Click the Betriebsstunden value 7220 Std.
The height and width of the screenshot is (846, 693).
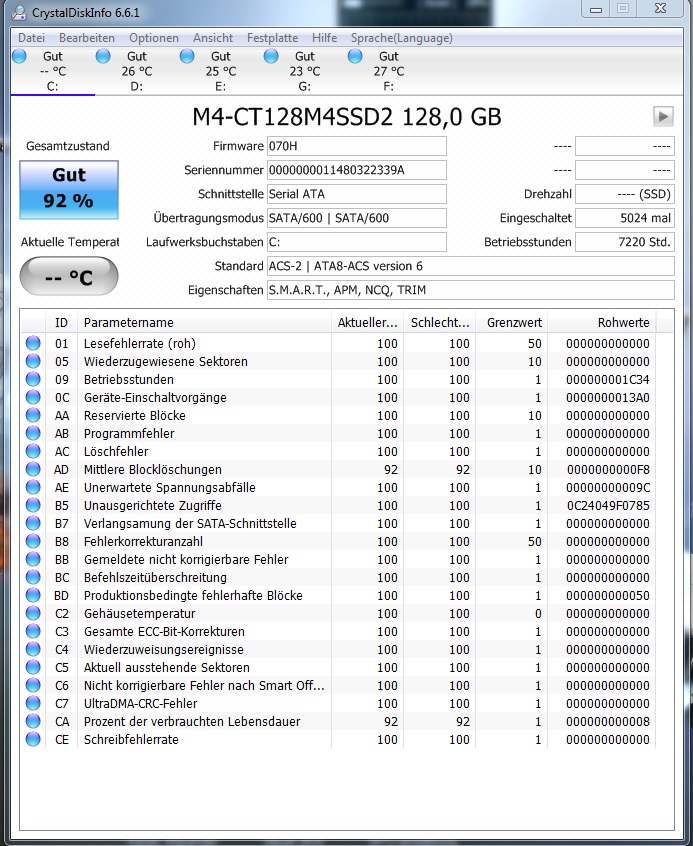(x=625, y=242)
